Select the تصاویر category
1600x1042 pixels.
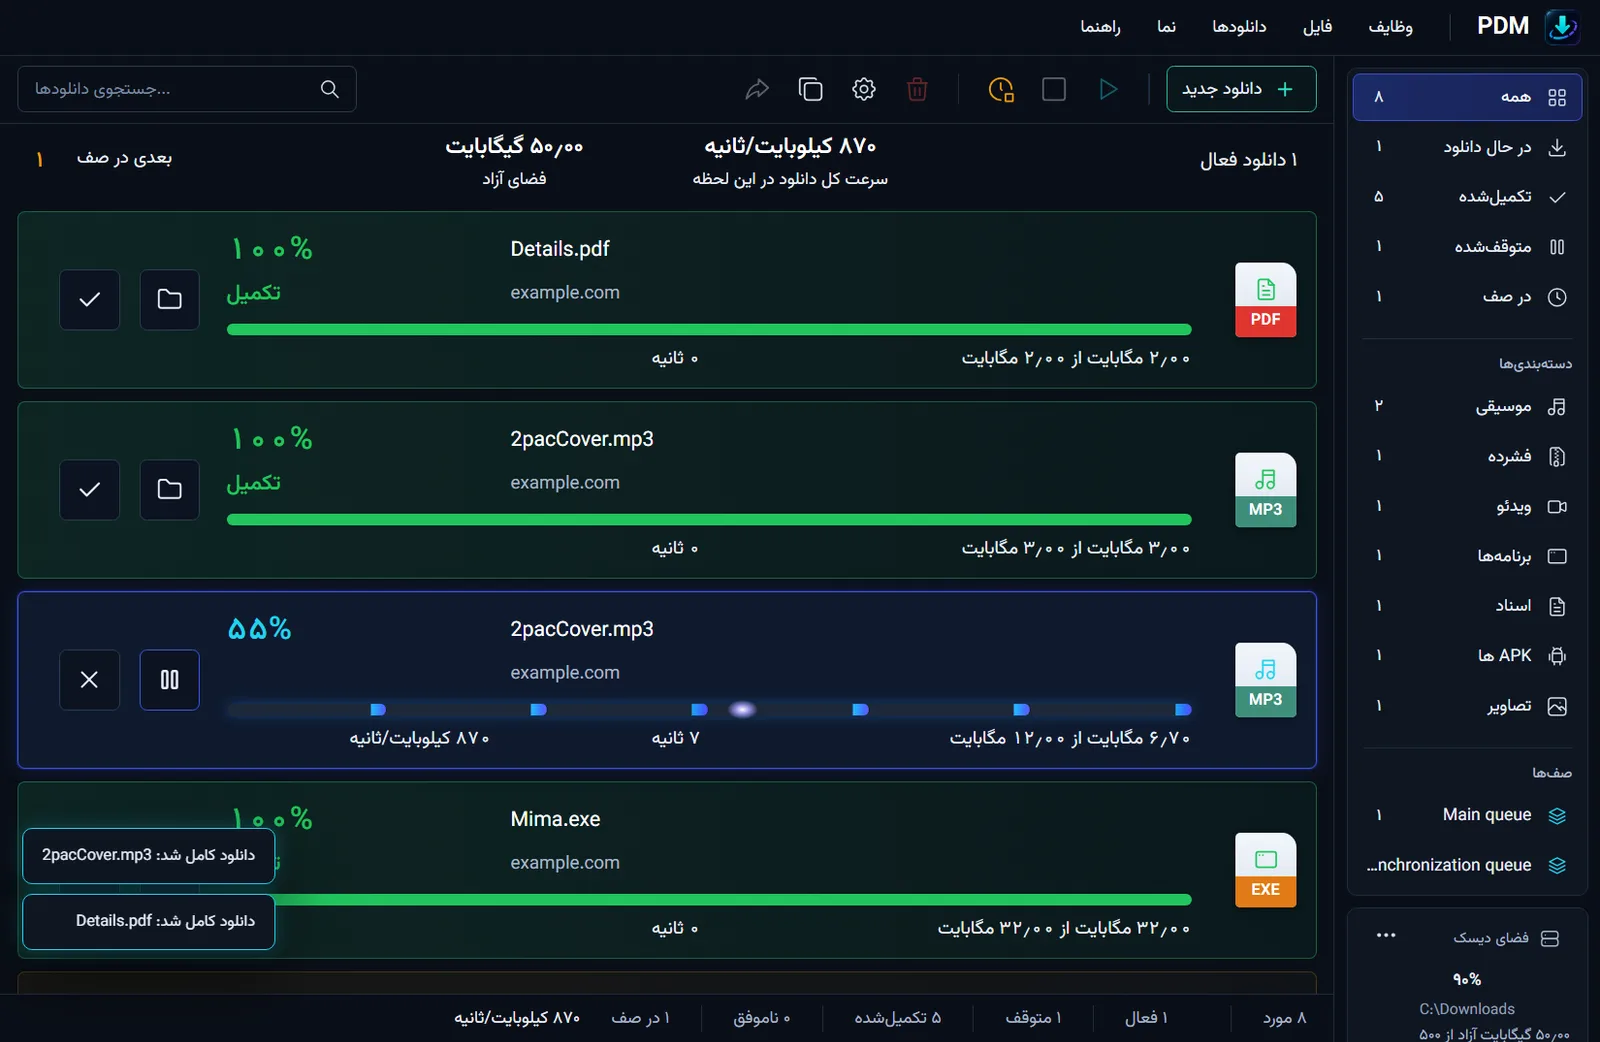[x=1467, y=706]
